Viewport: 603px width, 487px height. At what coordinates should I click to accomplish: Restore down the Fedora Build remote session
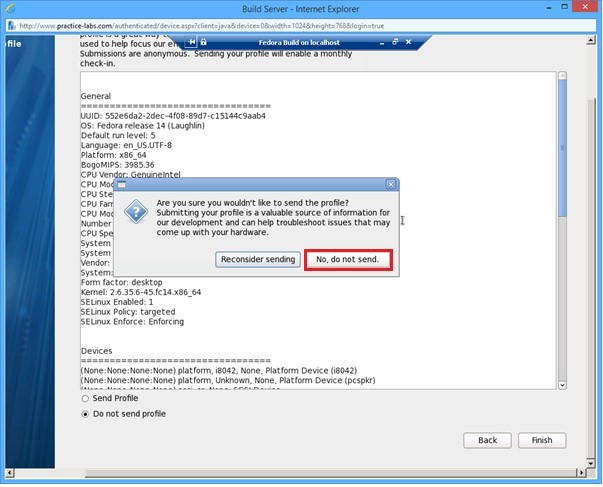(x=395, y=43)
